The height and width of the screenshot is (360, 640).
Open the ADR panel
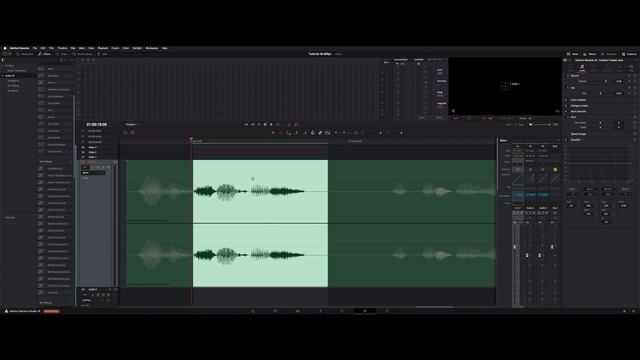tap(102, 54)
